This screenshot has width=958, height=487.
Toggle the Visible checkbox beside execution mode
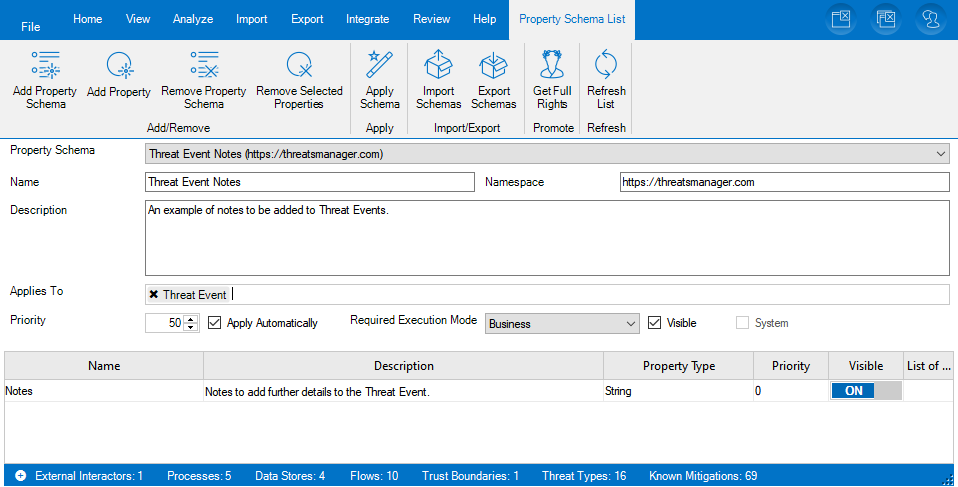pos(655,323)
